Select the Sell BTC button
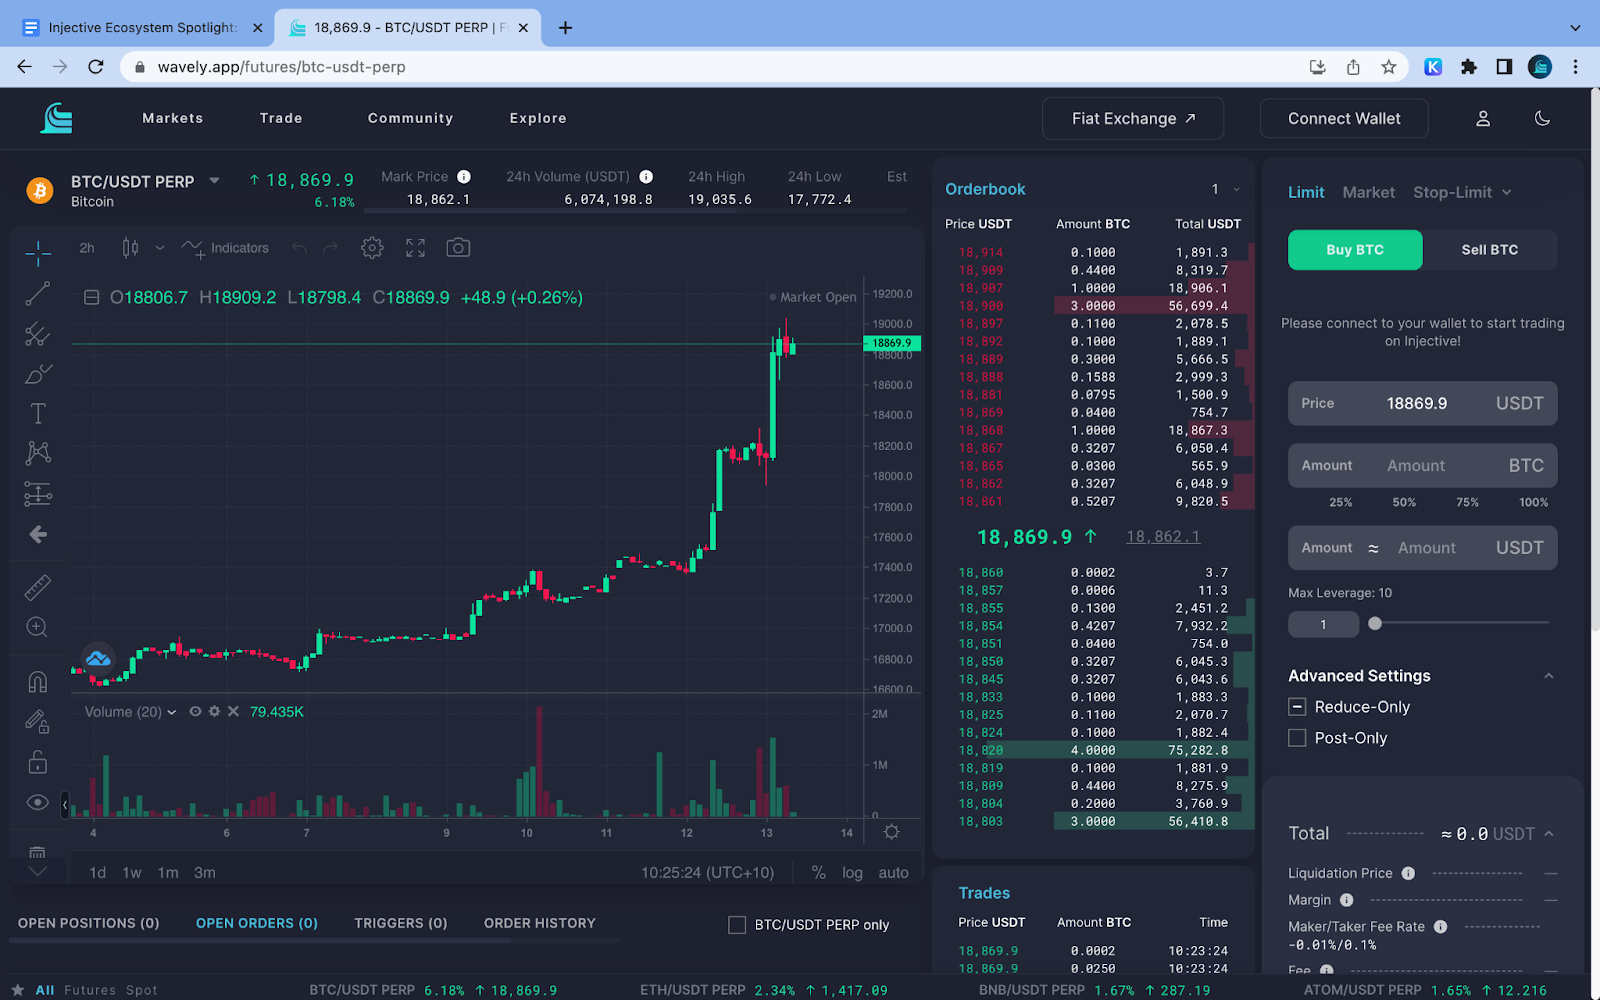Image resolution: width=1600 pixels, height=1000 pixels. (x=1490, y=250)
